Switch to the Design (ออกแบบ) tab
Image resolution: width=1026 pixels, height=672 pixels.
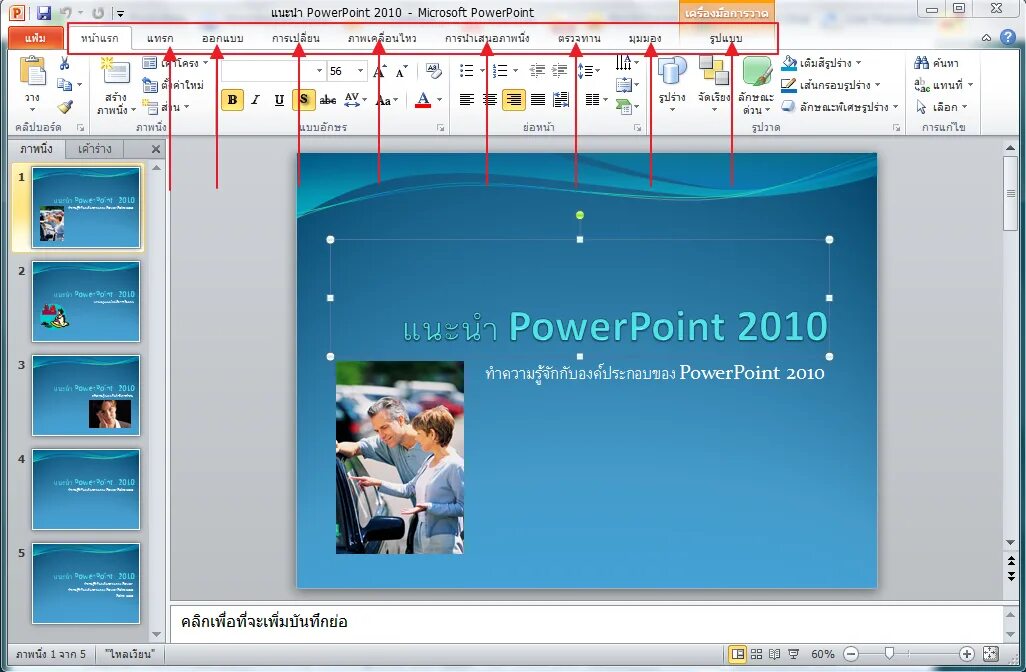tap(222, 38)
